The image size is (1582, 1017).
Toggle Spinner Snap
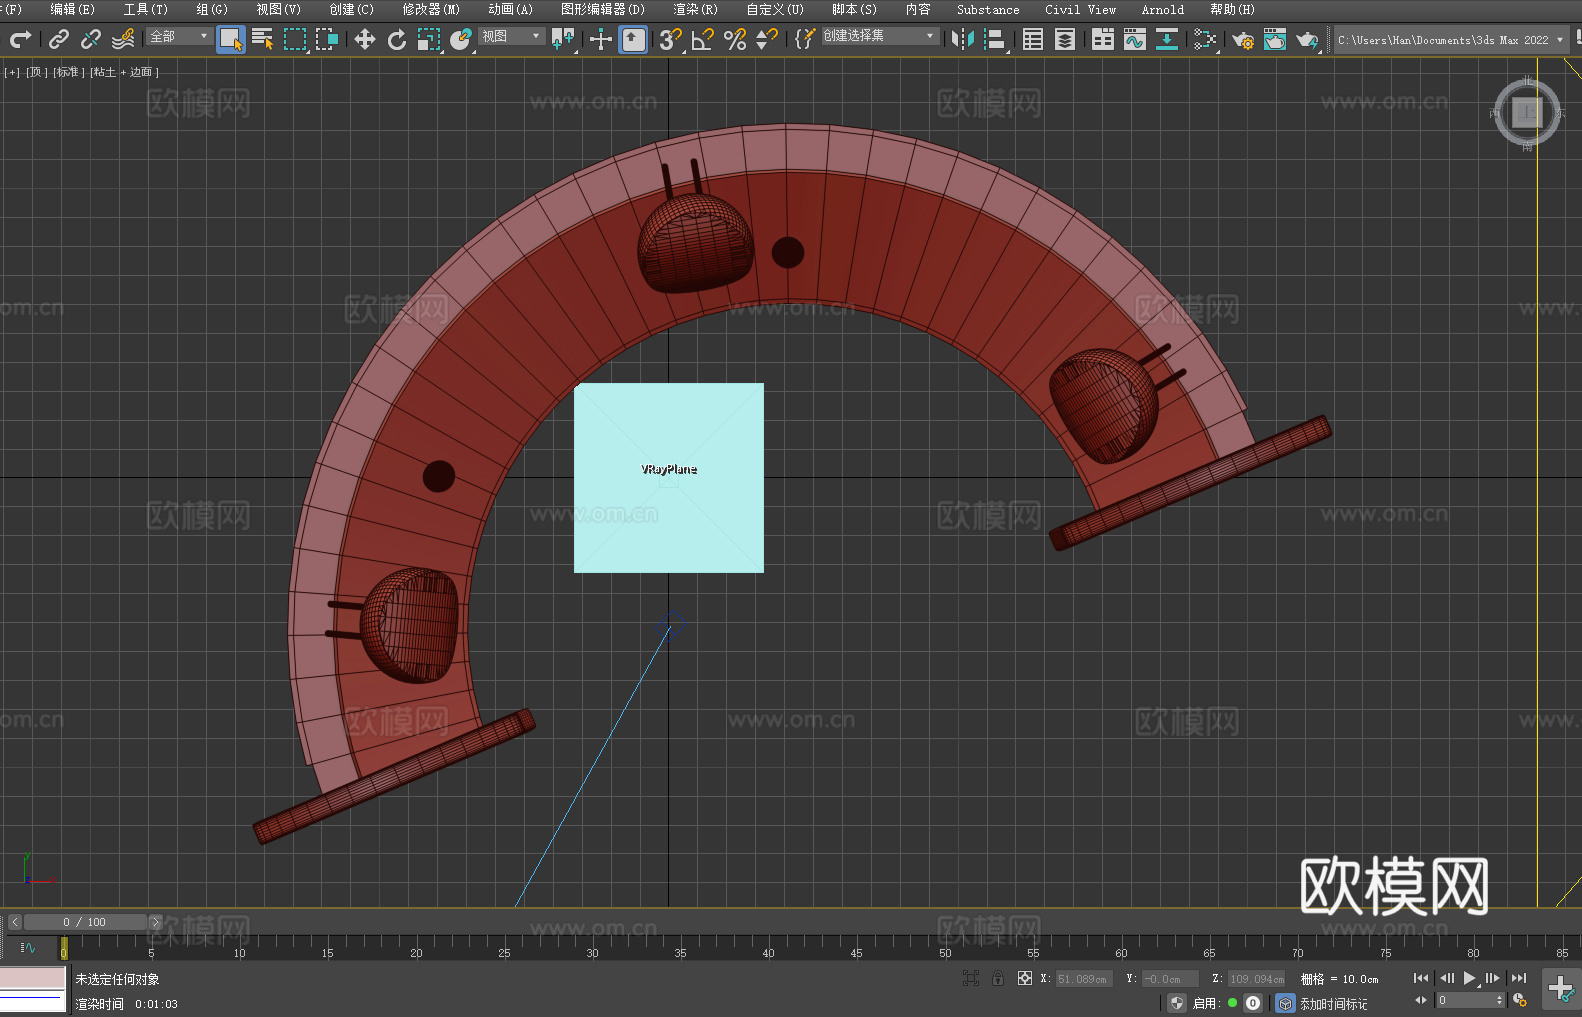(x=767, y=39)
